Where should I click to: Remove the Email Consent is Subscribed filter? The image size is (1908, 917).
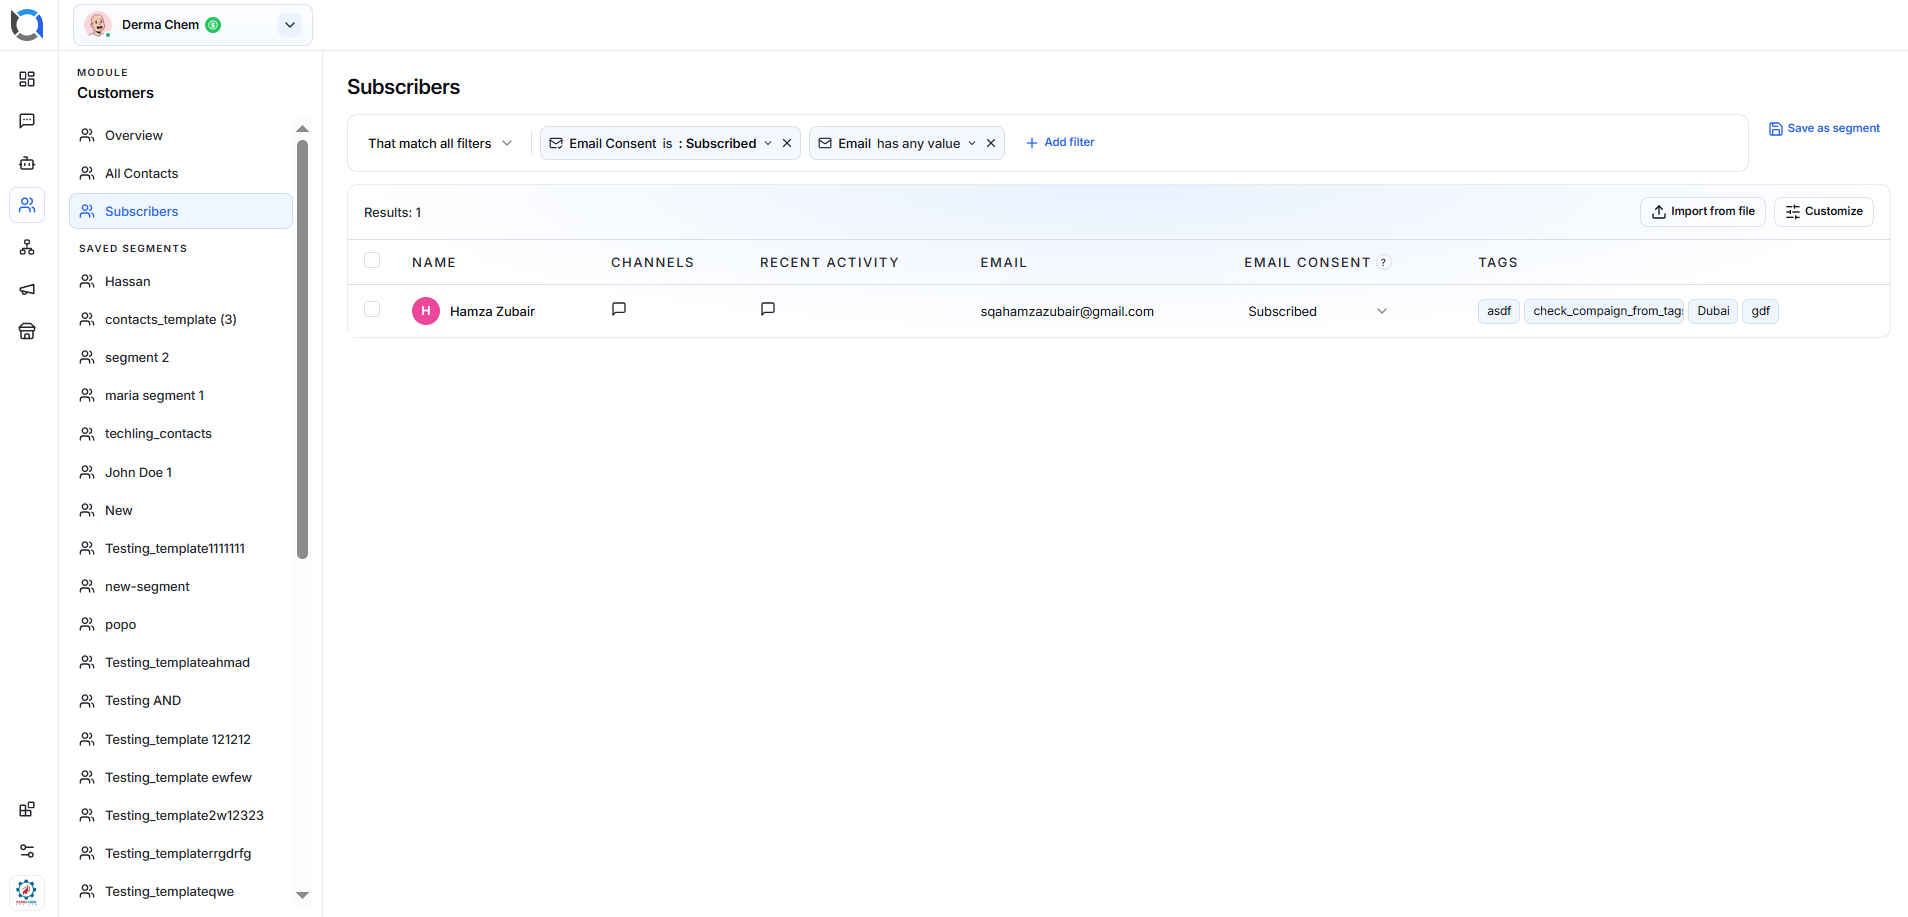pyautogui.click(x=787, y=143)
